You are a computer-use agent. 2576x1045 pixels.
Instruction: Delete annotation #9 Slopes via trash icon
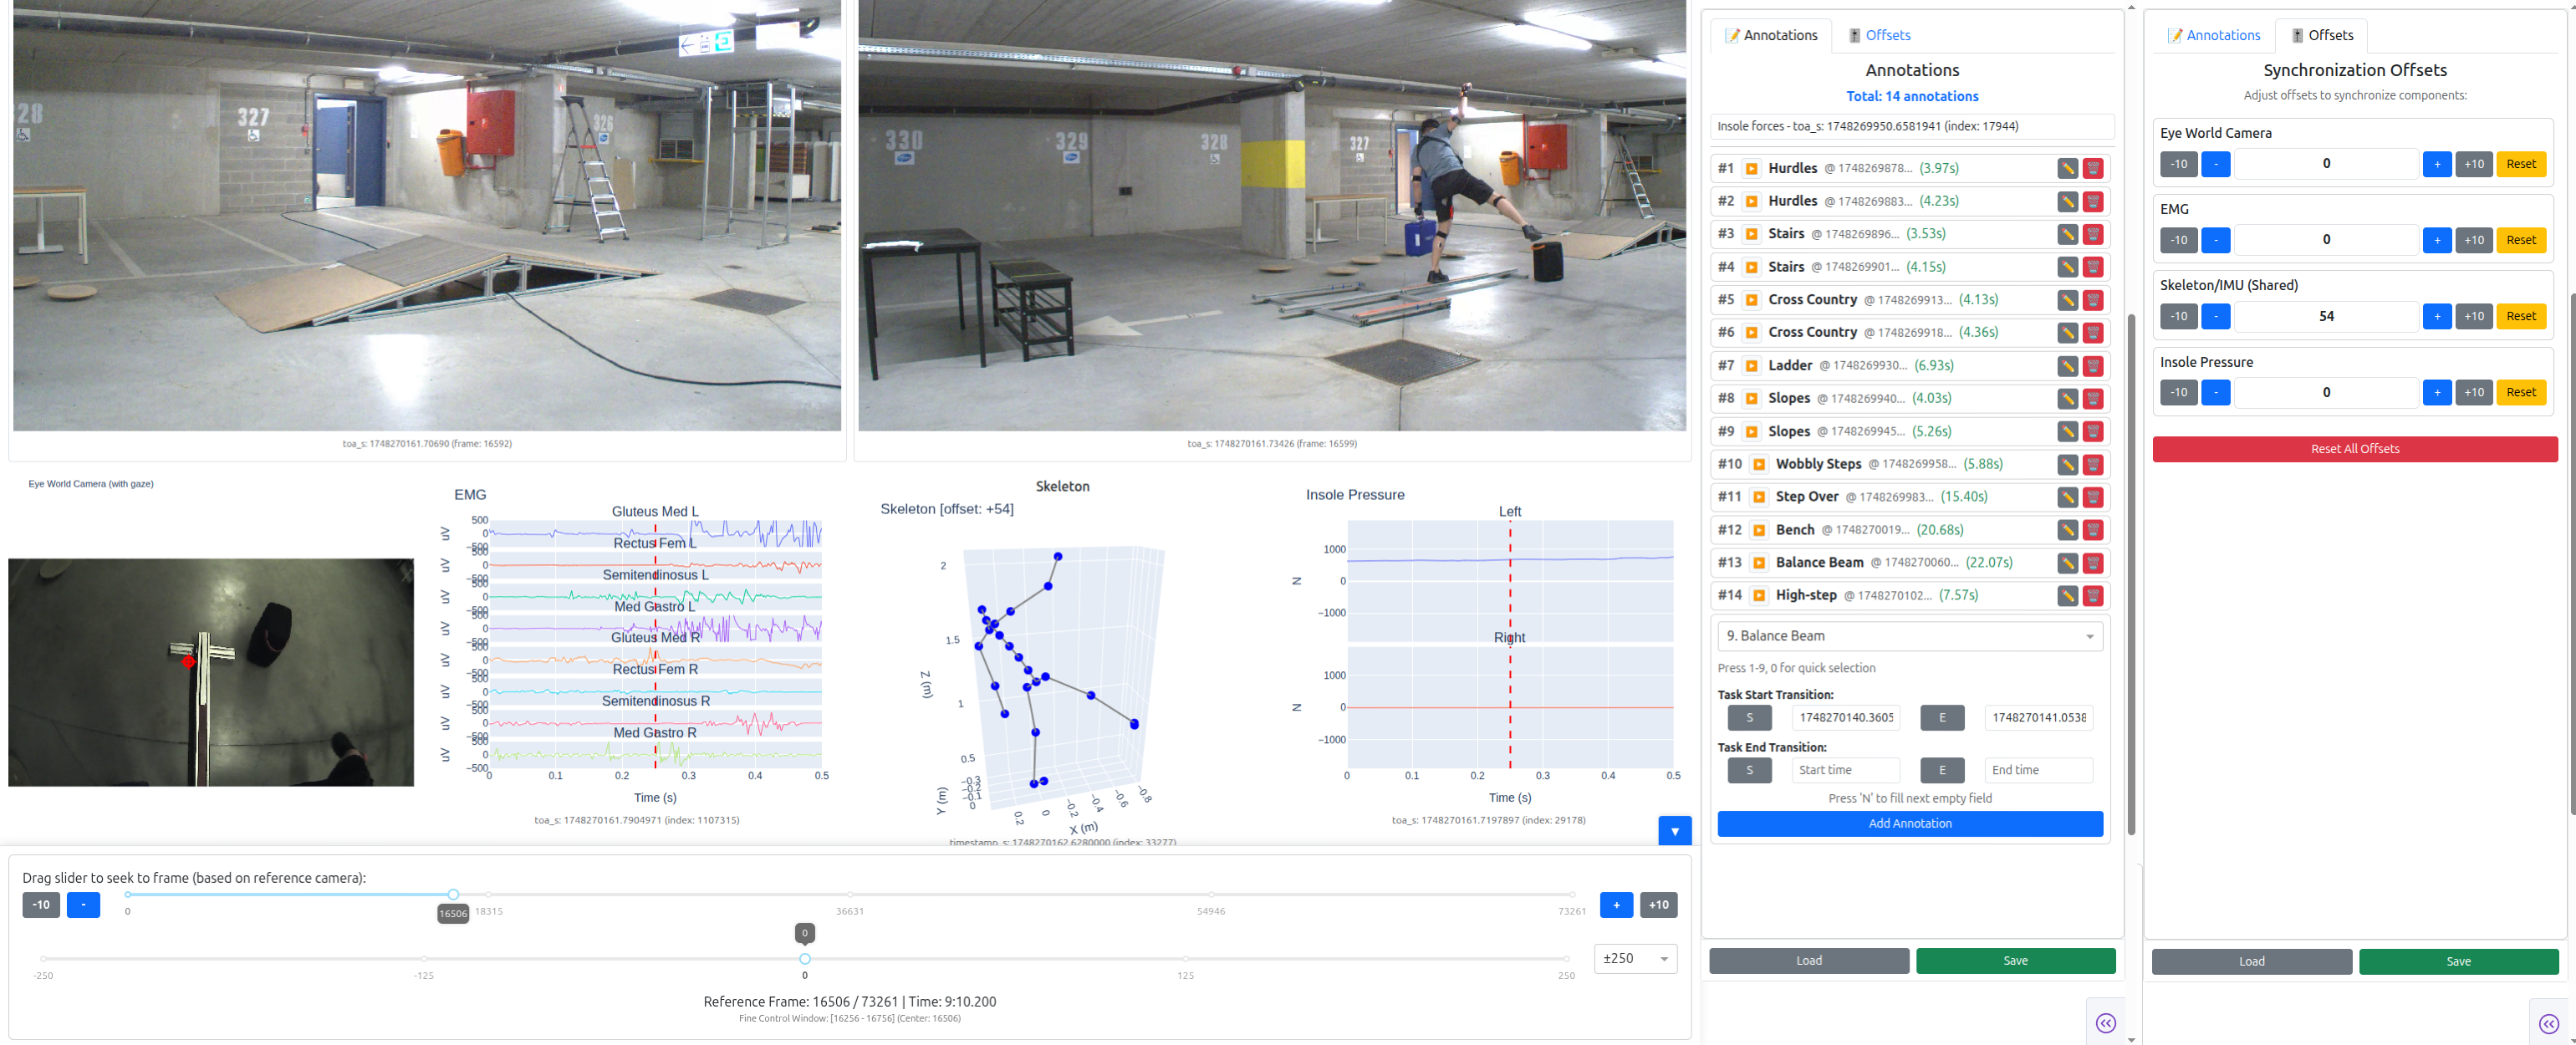click(x=2094, y=431)
